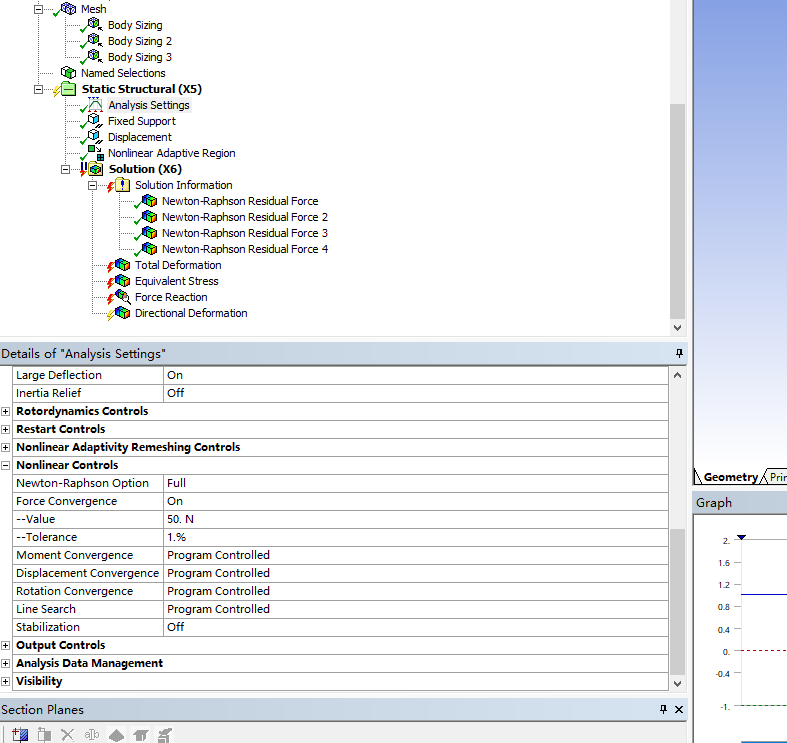Switch to the Geometry tab
Screen dimensions: 787x743
click(729, 477)
